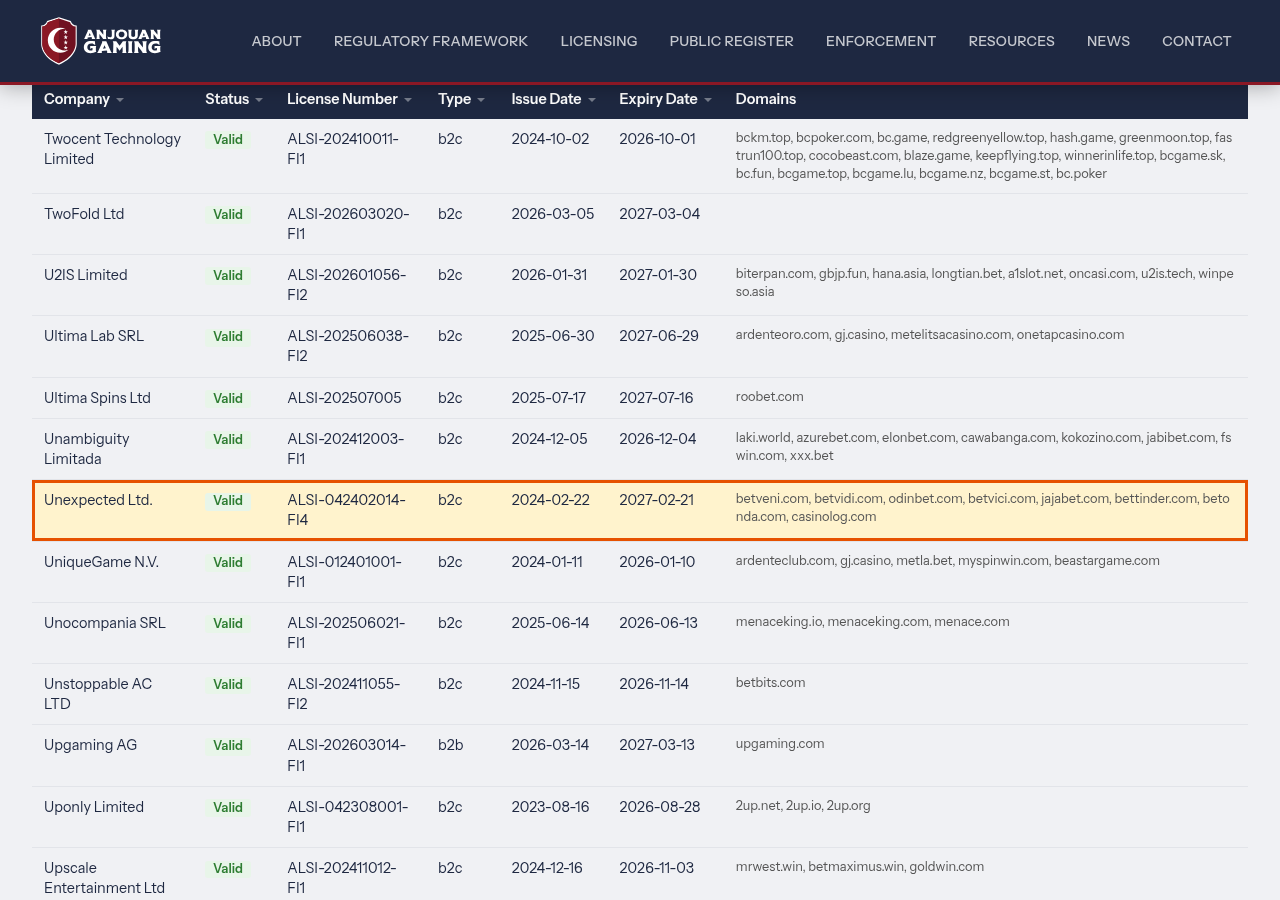This screenshot has height=900, width=1280.
Task: Click Upscale Entertainment Ltd company cell
Action: 105,878
